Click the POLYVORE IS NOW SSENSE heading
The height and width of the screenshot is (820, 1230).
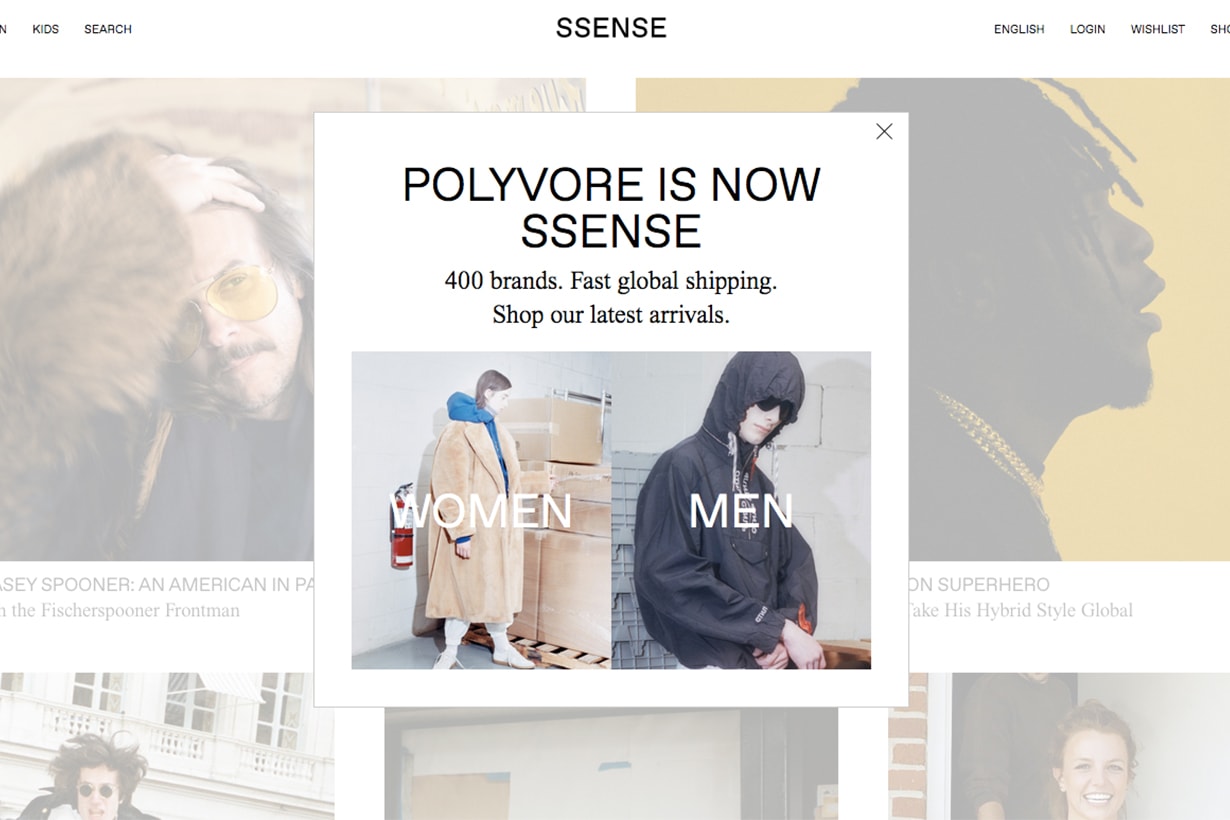point(611,208)
